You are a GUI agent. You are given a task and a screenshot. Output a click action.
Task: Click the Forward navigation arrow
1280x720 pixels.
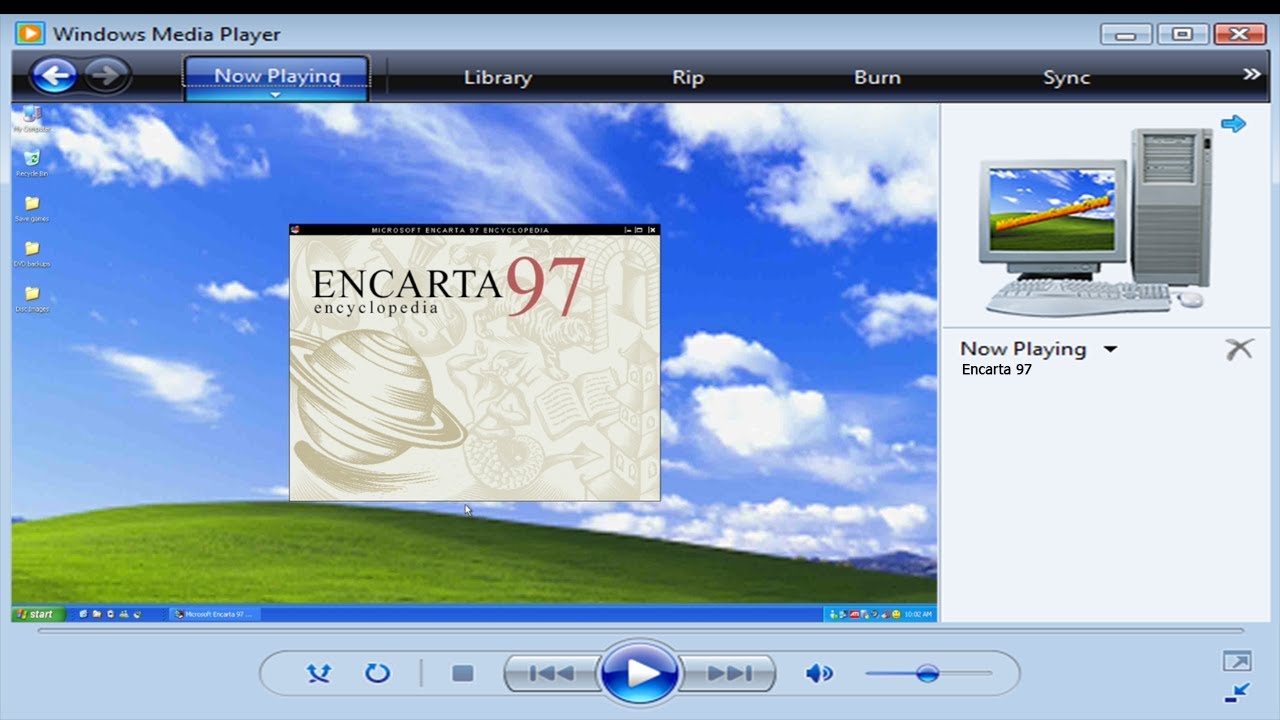106,75
